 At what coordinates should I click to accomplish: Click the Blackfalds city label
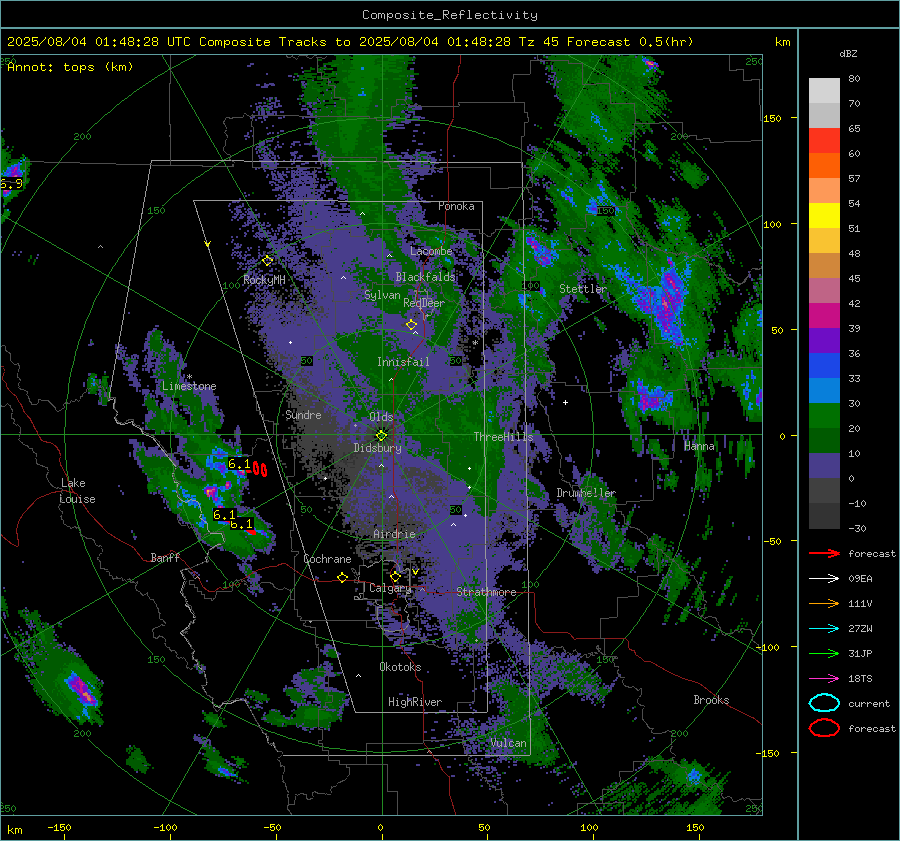[425, 277]
